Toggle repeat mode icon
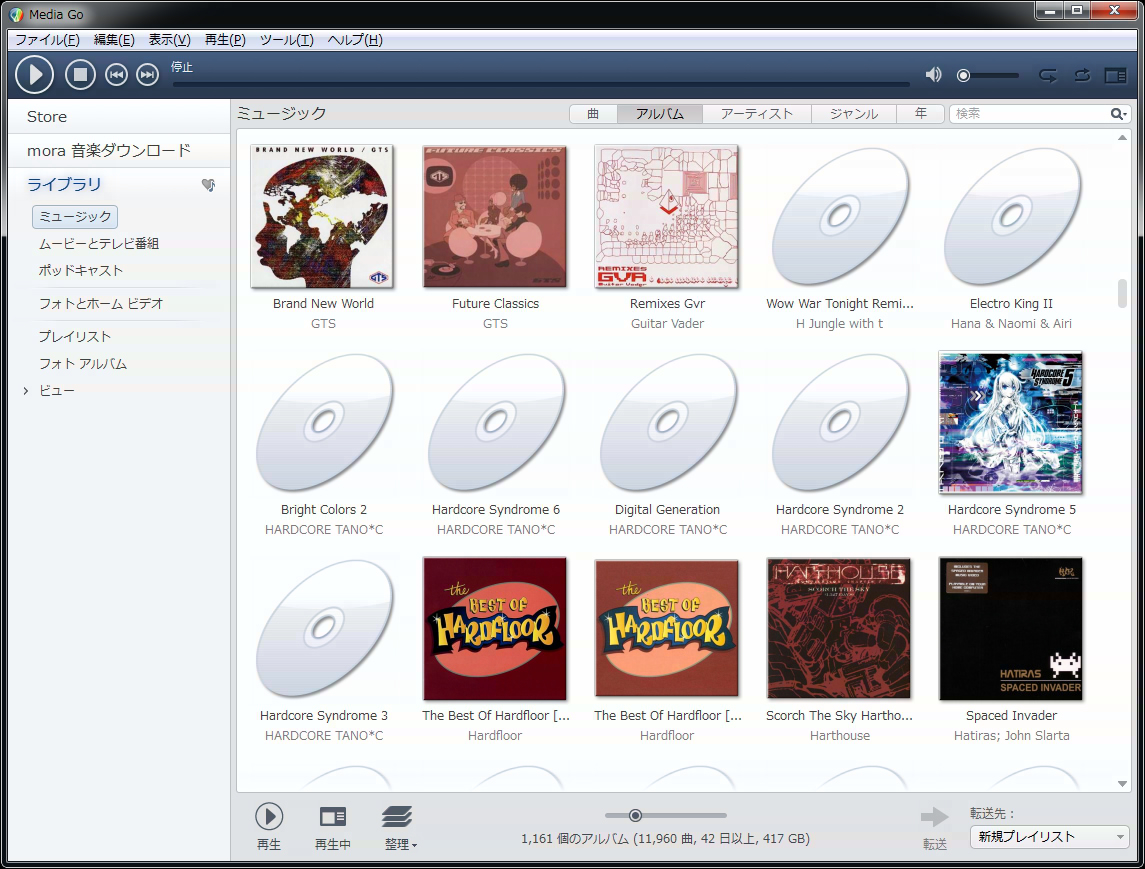Screen dimensions: 1145x869 pos(1048,75)
